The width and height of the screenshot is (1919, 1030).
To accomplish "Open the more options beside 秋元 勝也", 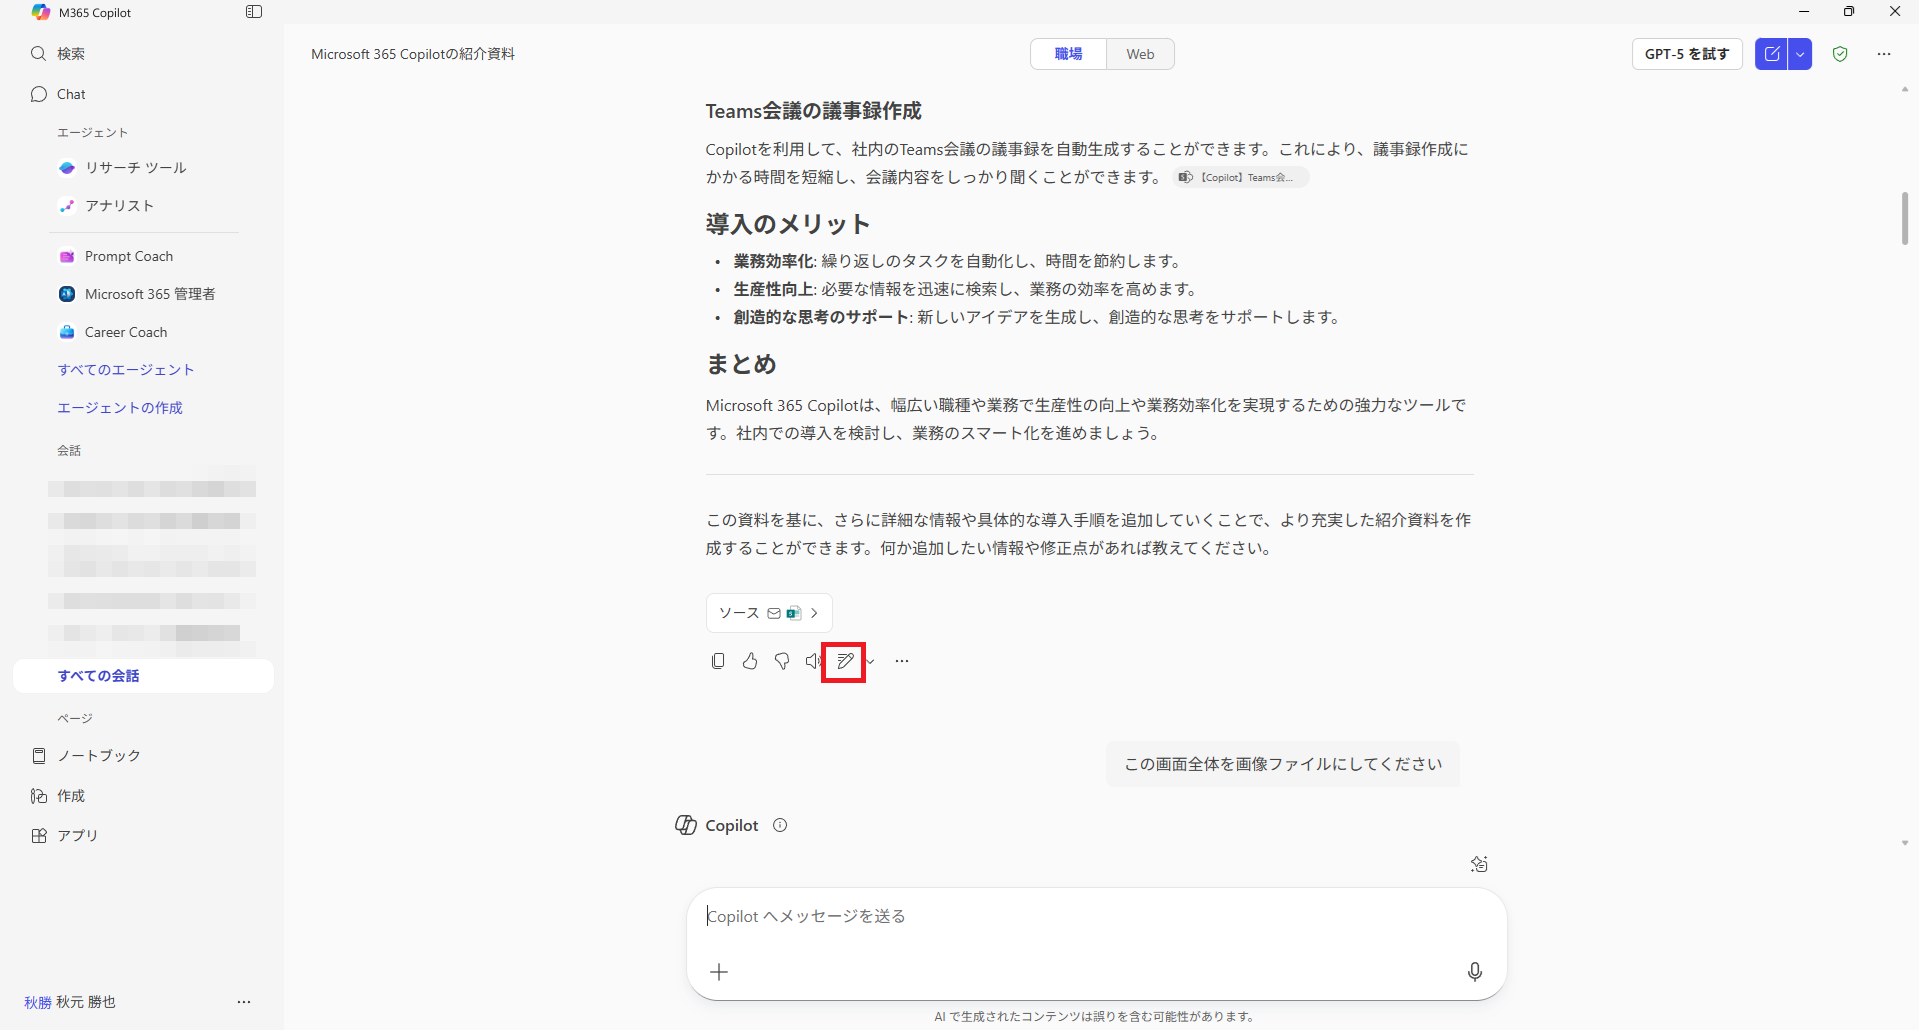I will (x=244, y=1002).
